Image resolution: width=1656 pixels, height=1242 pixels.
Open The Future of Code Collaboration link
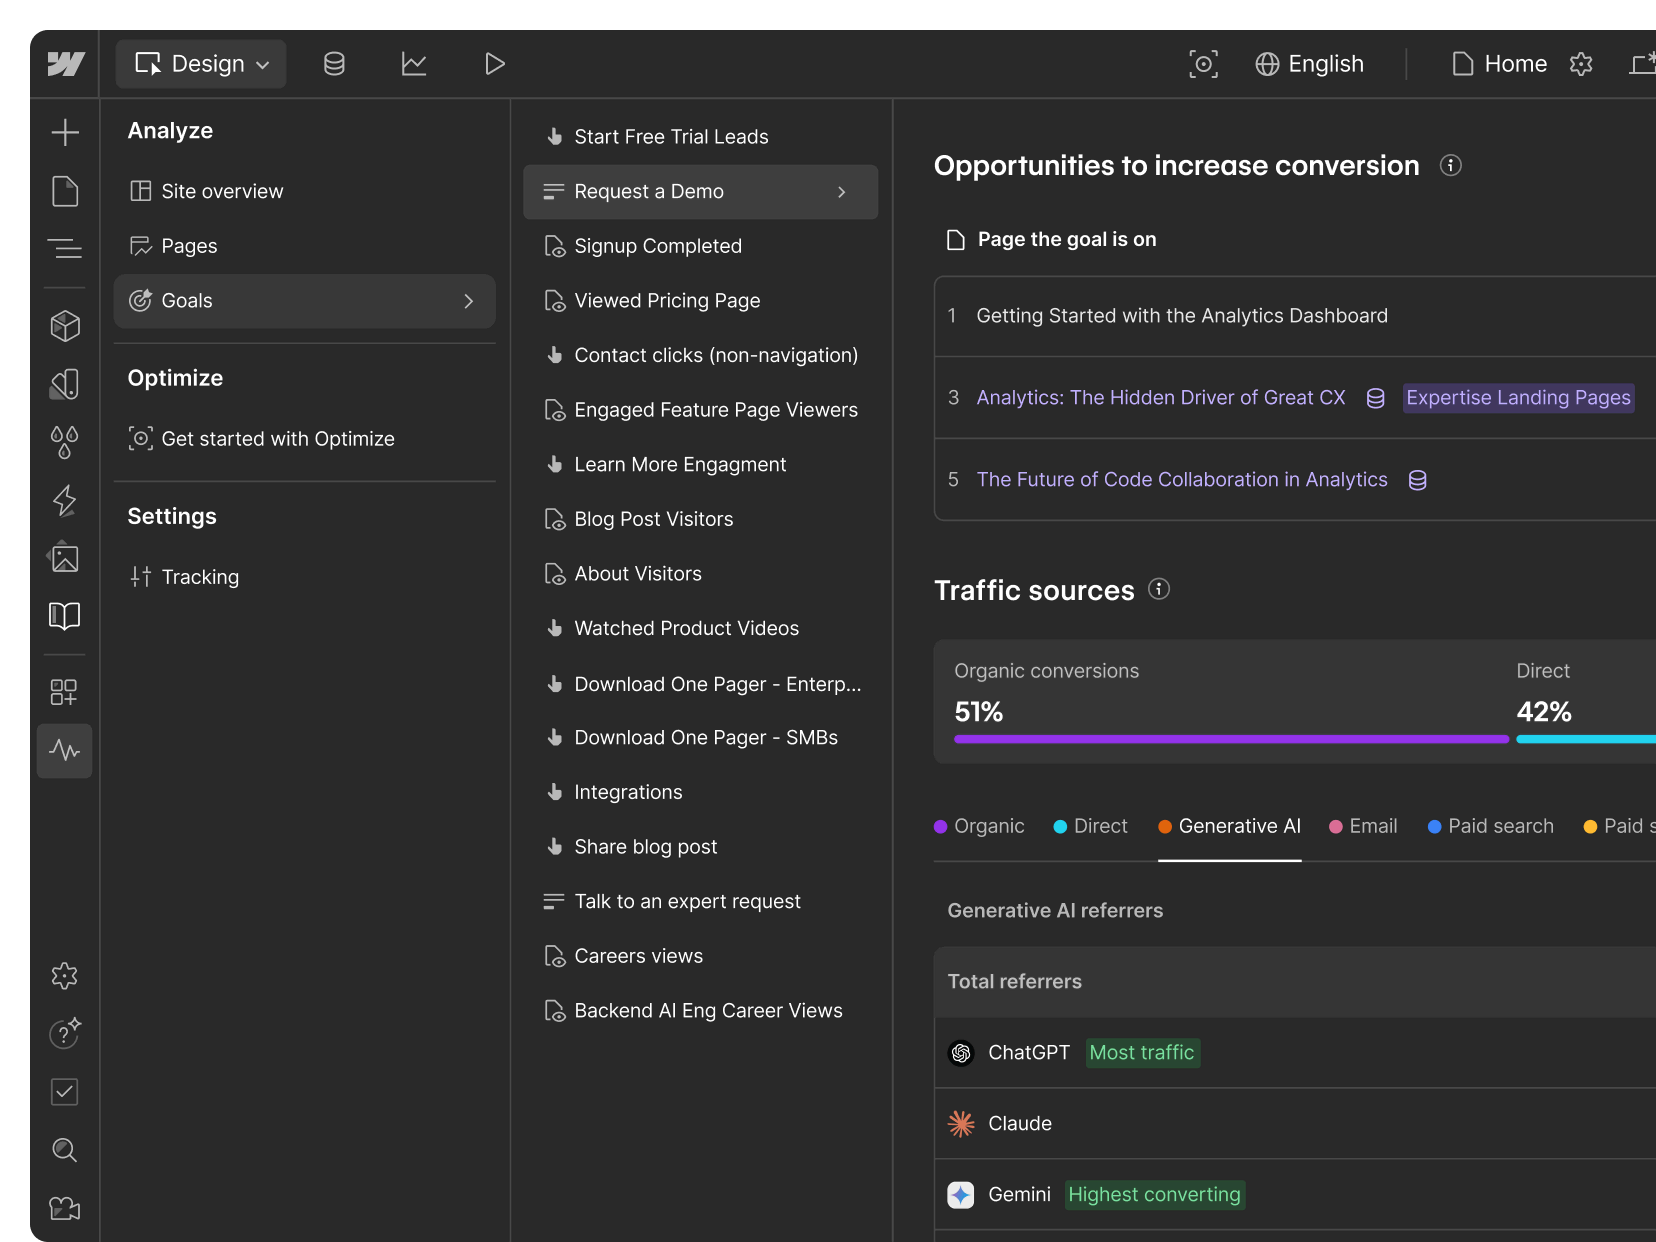pyautogui.click(x=1181, y=480)
